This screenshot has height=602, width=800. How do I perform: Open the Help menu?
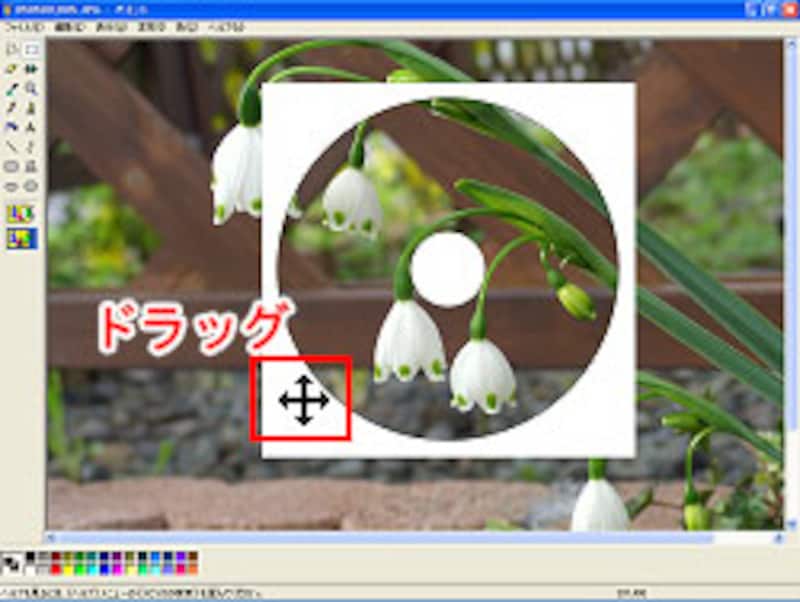(x=227, y=27)
